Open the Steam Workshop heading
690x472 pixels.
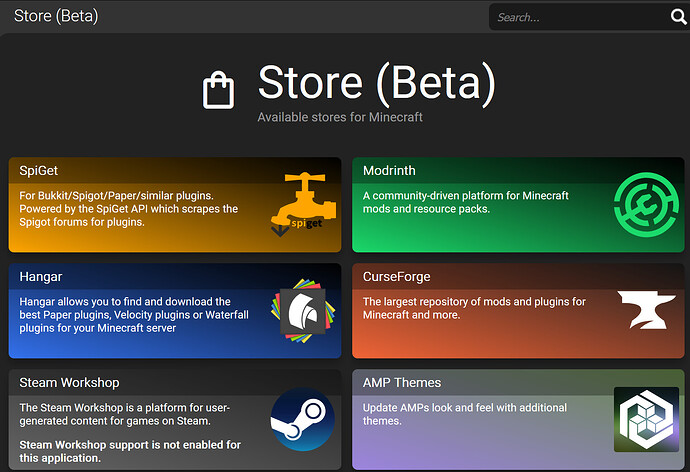69,383
